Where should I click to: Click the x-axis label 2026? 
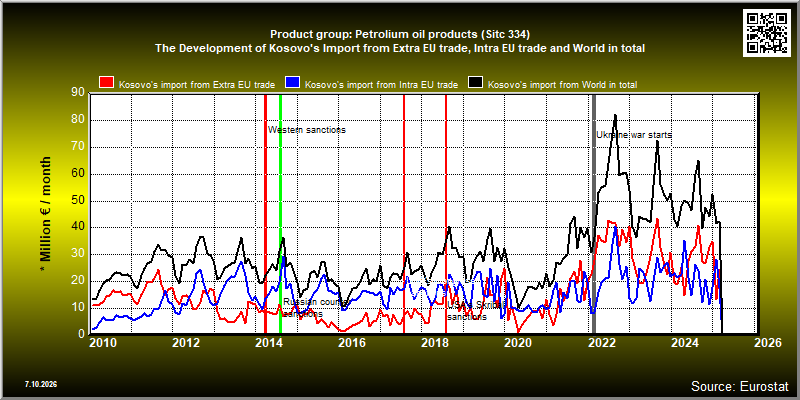pyautogui.click(x=769, y=343)
